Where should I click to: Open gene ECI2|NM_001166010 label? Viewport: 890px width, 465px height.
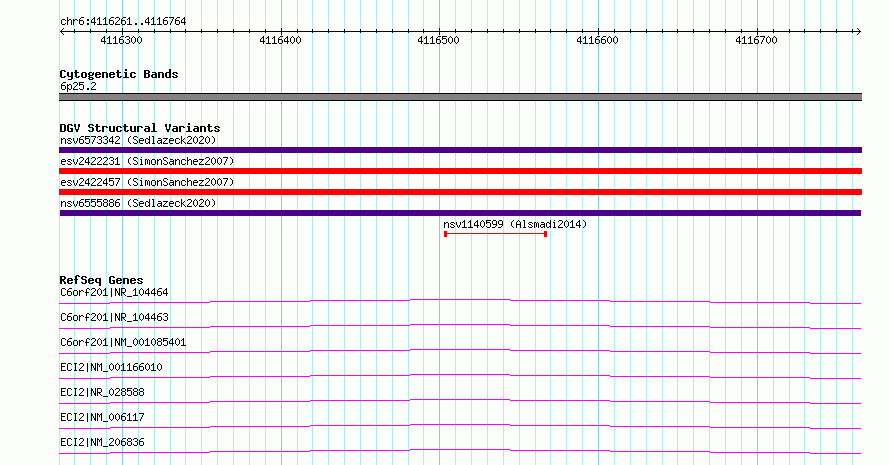pyautogui.click(x=111, y=367)
